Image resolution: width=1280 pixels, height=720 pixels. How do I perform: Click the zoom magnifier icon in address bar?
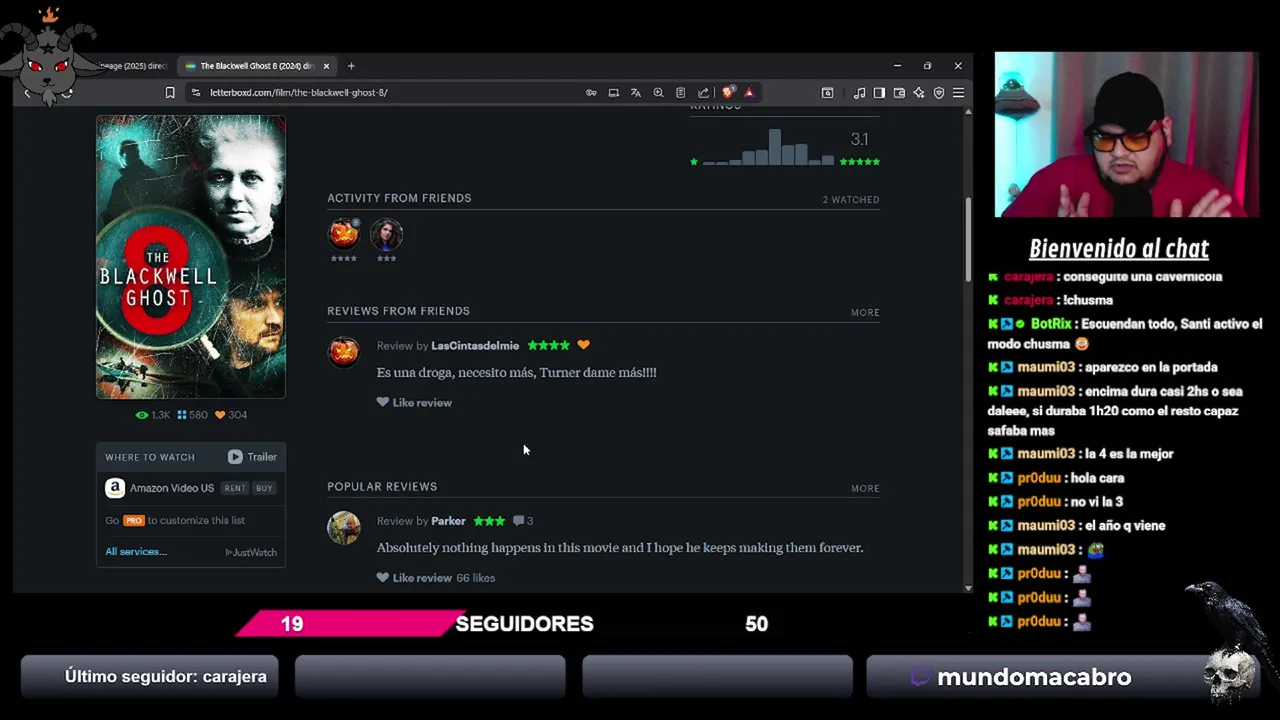[x=658, y=93]
